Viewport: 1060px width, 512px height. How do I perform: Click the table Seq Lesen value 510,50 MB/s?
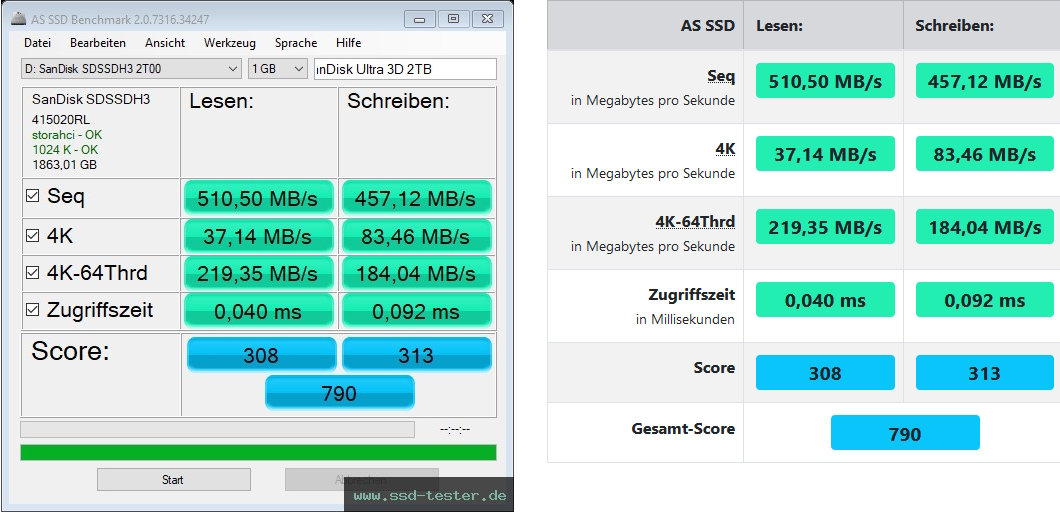(825, 80)
